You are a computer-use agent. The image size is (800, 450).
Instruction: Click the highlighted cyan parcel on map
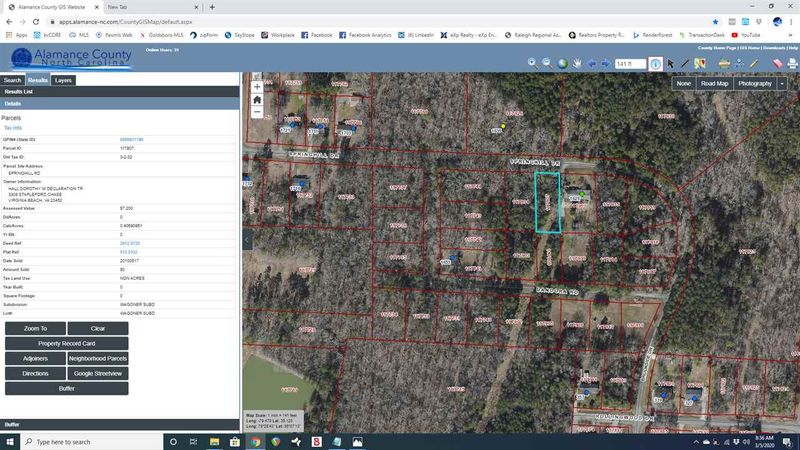[547, 202]
